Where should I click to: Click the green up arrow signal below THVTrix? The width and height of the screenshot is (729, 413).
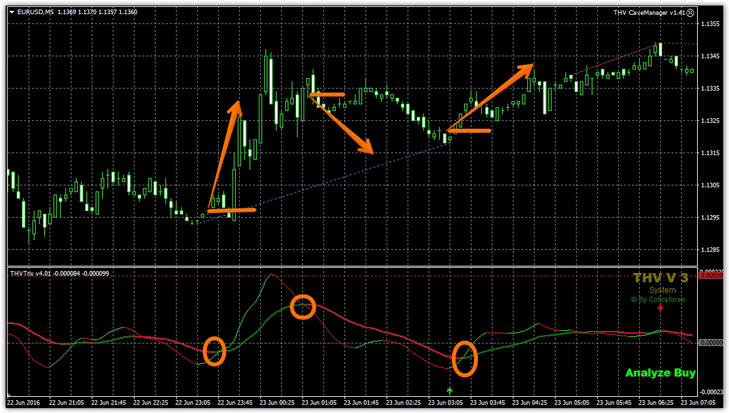pyautogui.click(x=449, y=391)
